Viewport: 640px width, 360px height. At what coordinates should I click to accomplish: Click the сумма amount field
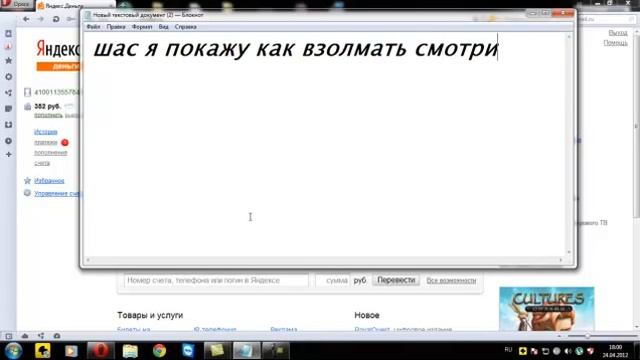point(332,280)
